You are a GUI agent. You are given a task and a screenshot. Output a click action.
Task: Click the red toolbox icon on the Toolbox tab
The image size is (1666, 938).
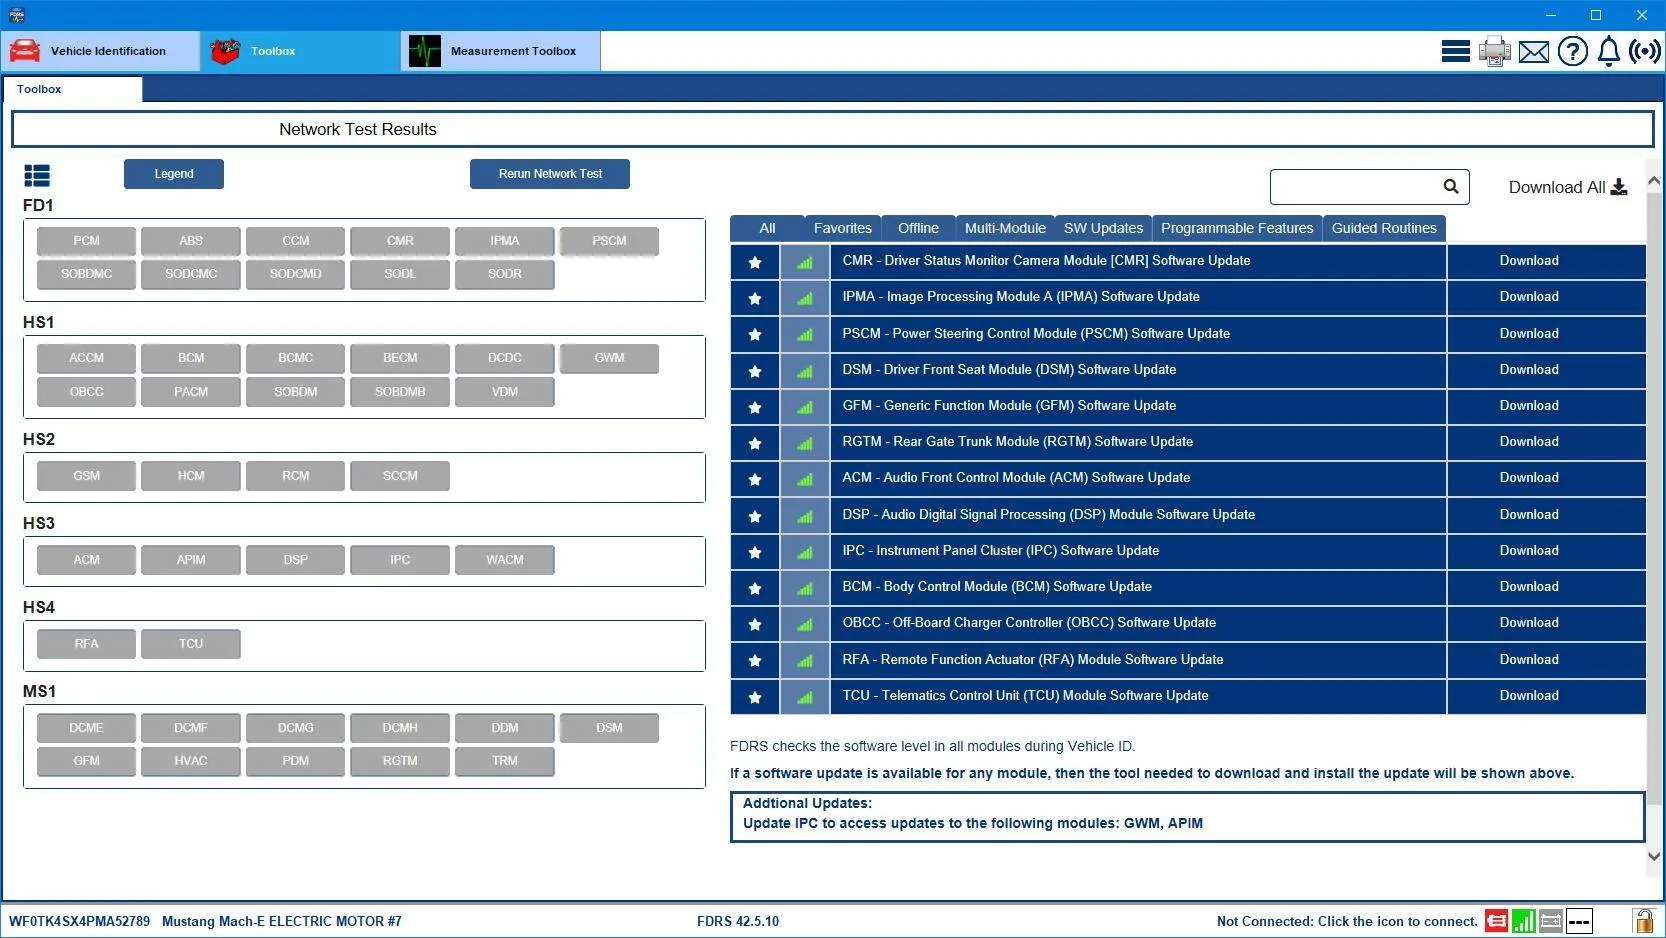(x=225, y=51)
